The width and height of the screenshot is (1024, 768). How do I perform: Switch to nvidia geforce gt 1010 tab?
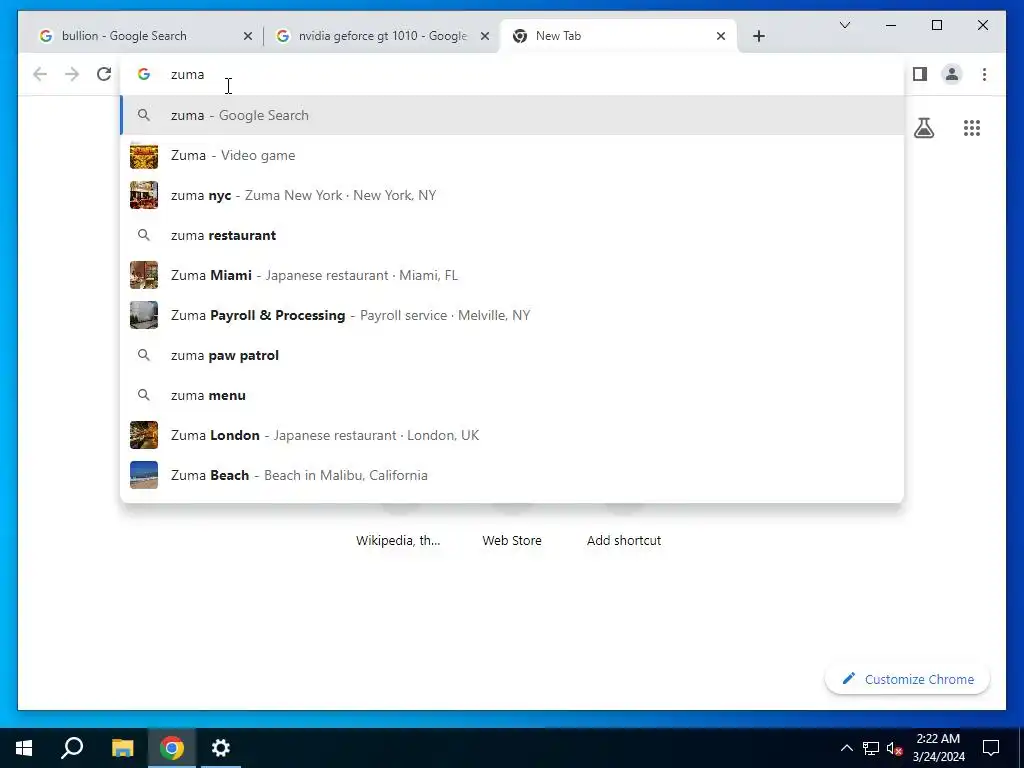click(x=381, y=36)
